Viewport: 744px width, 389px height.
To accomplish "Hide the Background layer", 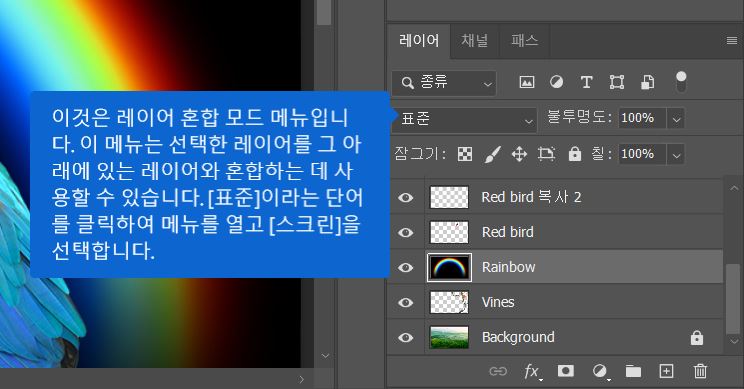I will tap(405, 338).
